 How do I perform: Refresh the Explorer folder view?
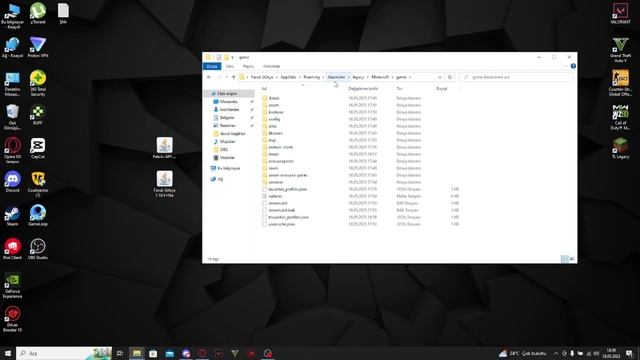click(450, 77)
